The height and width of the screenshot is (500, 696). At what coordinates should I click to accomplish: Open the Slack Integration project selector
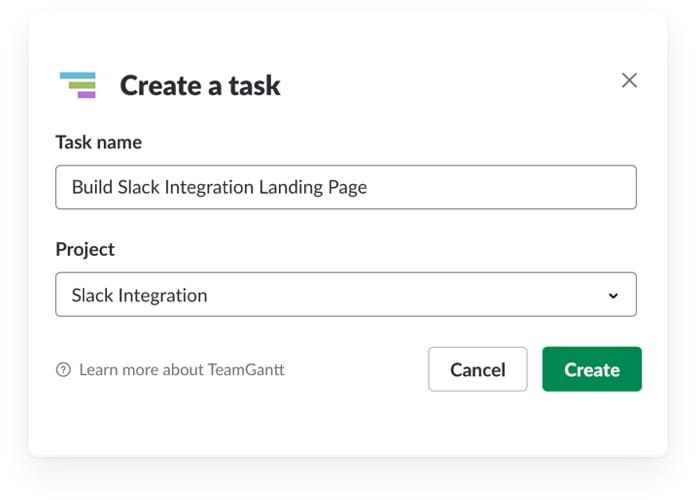[x=345, y=295]
